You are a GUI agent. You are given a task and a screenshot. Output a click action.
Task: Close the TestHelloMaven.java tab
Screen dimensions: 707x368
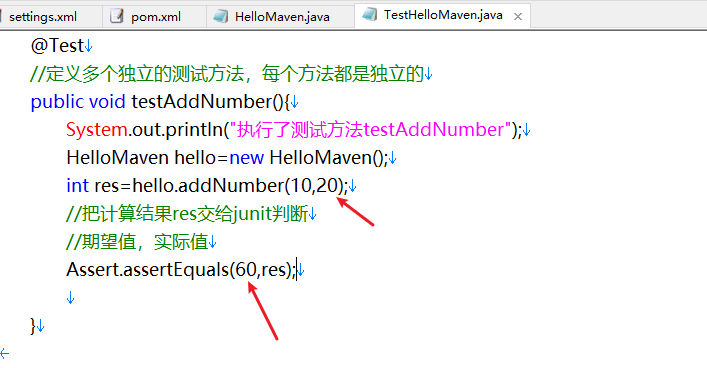518,17
